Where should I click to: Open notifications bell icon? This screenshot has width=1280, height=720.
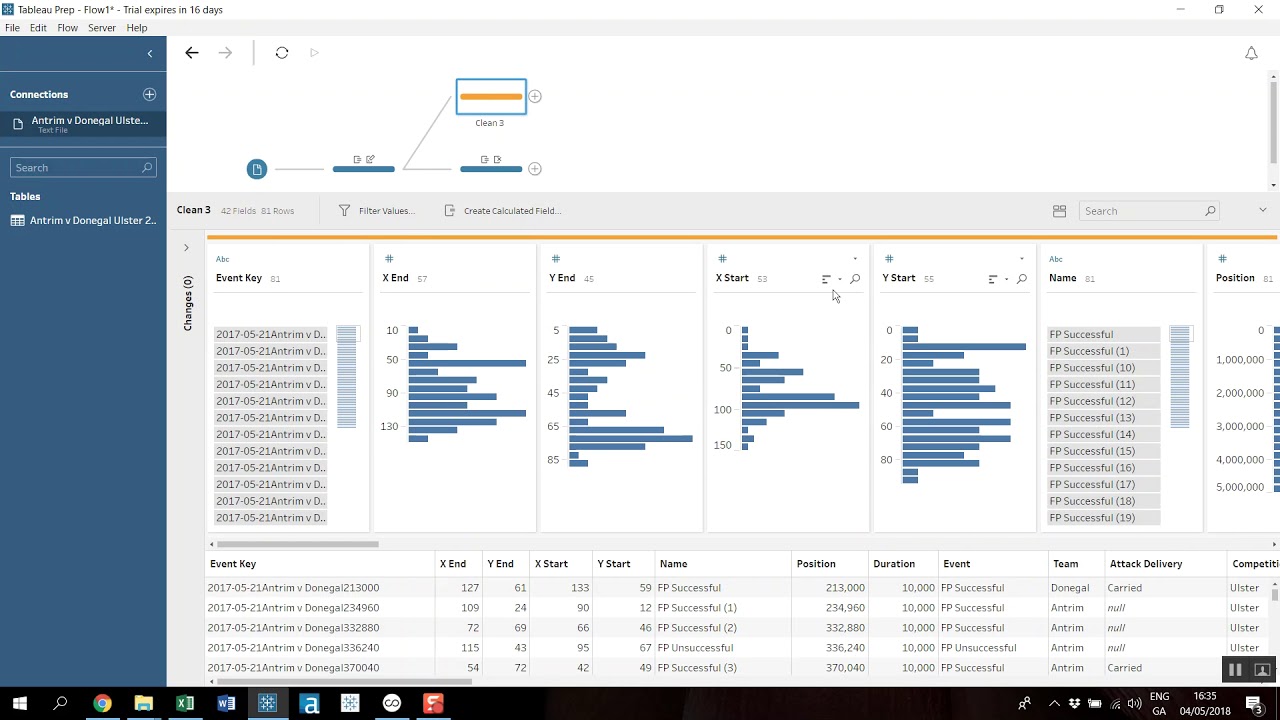(x=1251, y=53)
